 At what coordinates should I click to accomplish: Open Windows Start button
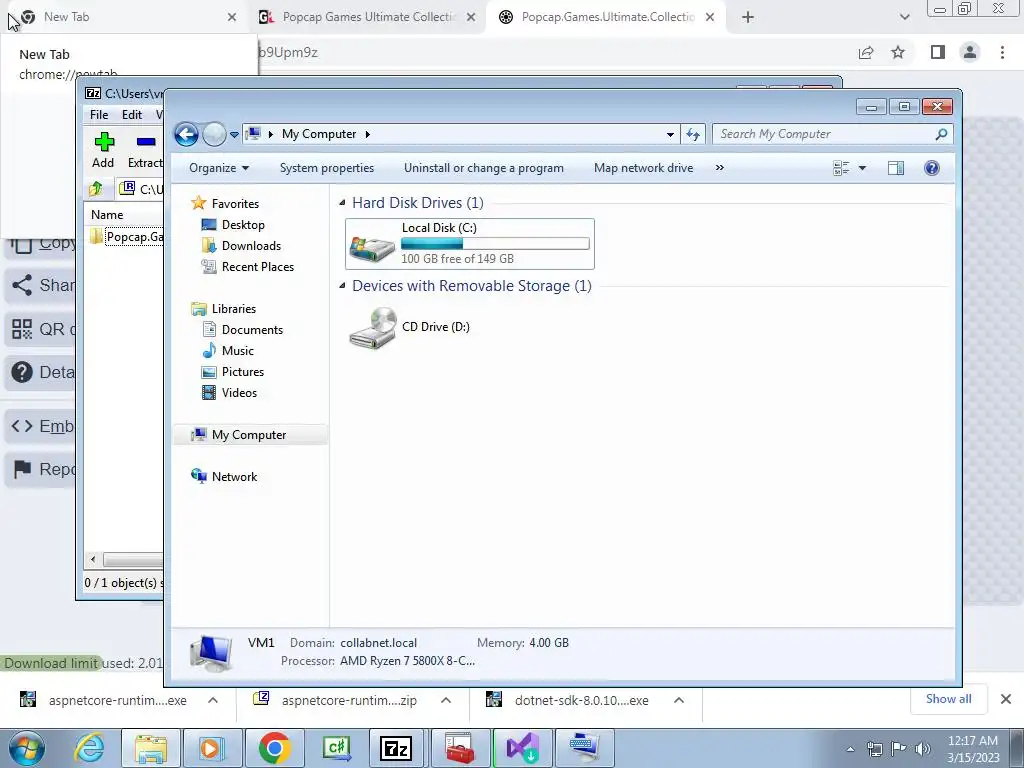[x=27, y=748]
